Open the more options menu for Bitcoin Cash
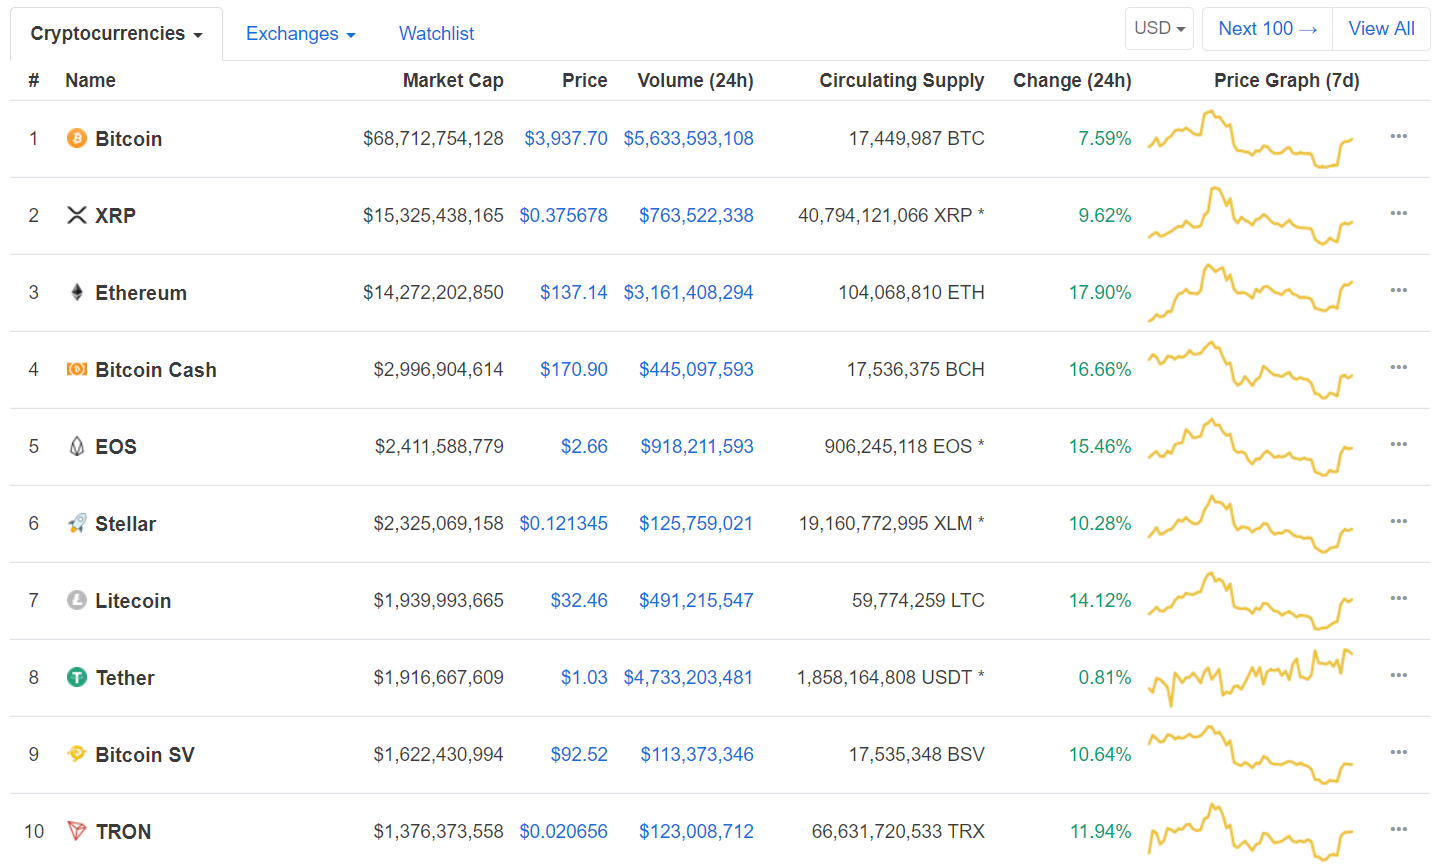Viewport: 1445px width, 864px height. (1399, 367)
